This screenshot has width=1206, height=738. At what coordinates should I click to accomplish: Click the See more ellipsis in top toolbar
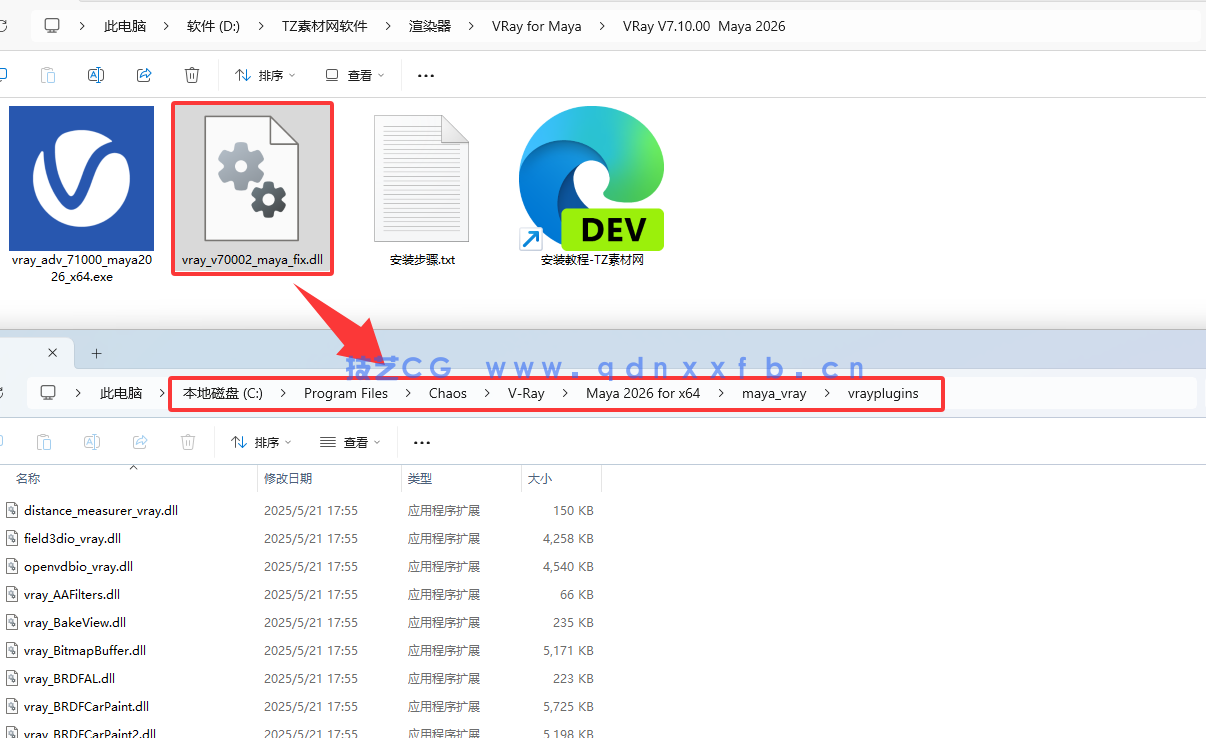(425, 75)
